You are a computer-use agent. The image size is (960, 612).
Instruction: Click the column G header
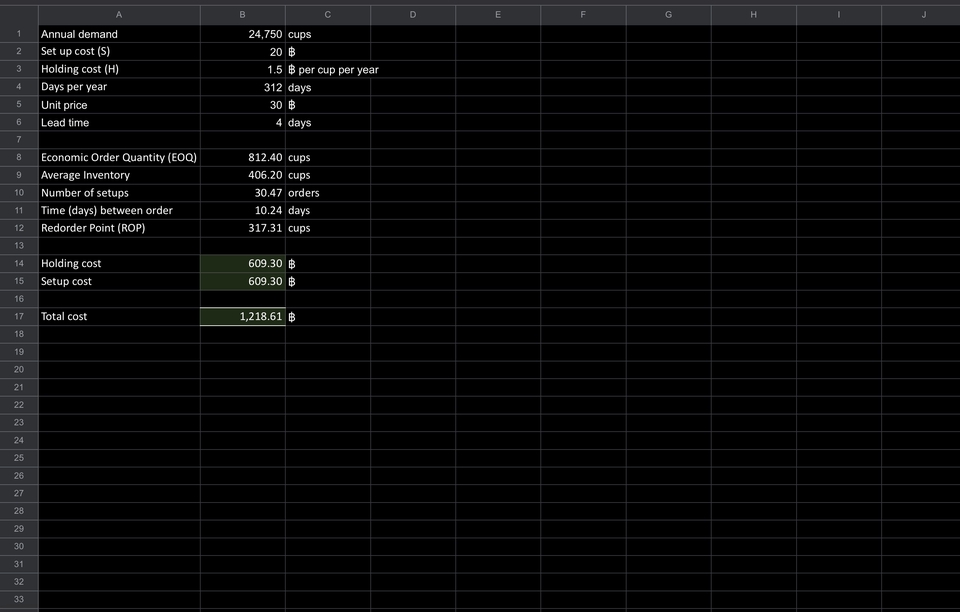pos(669,15)
